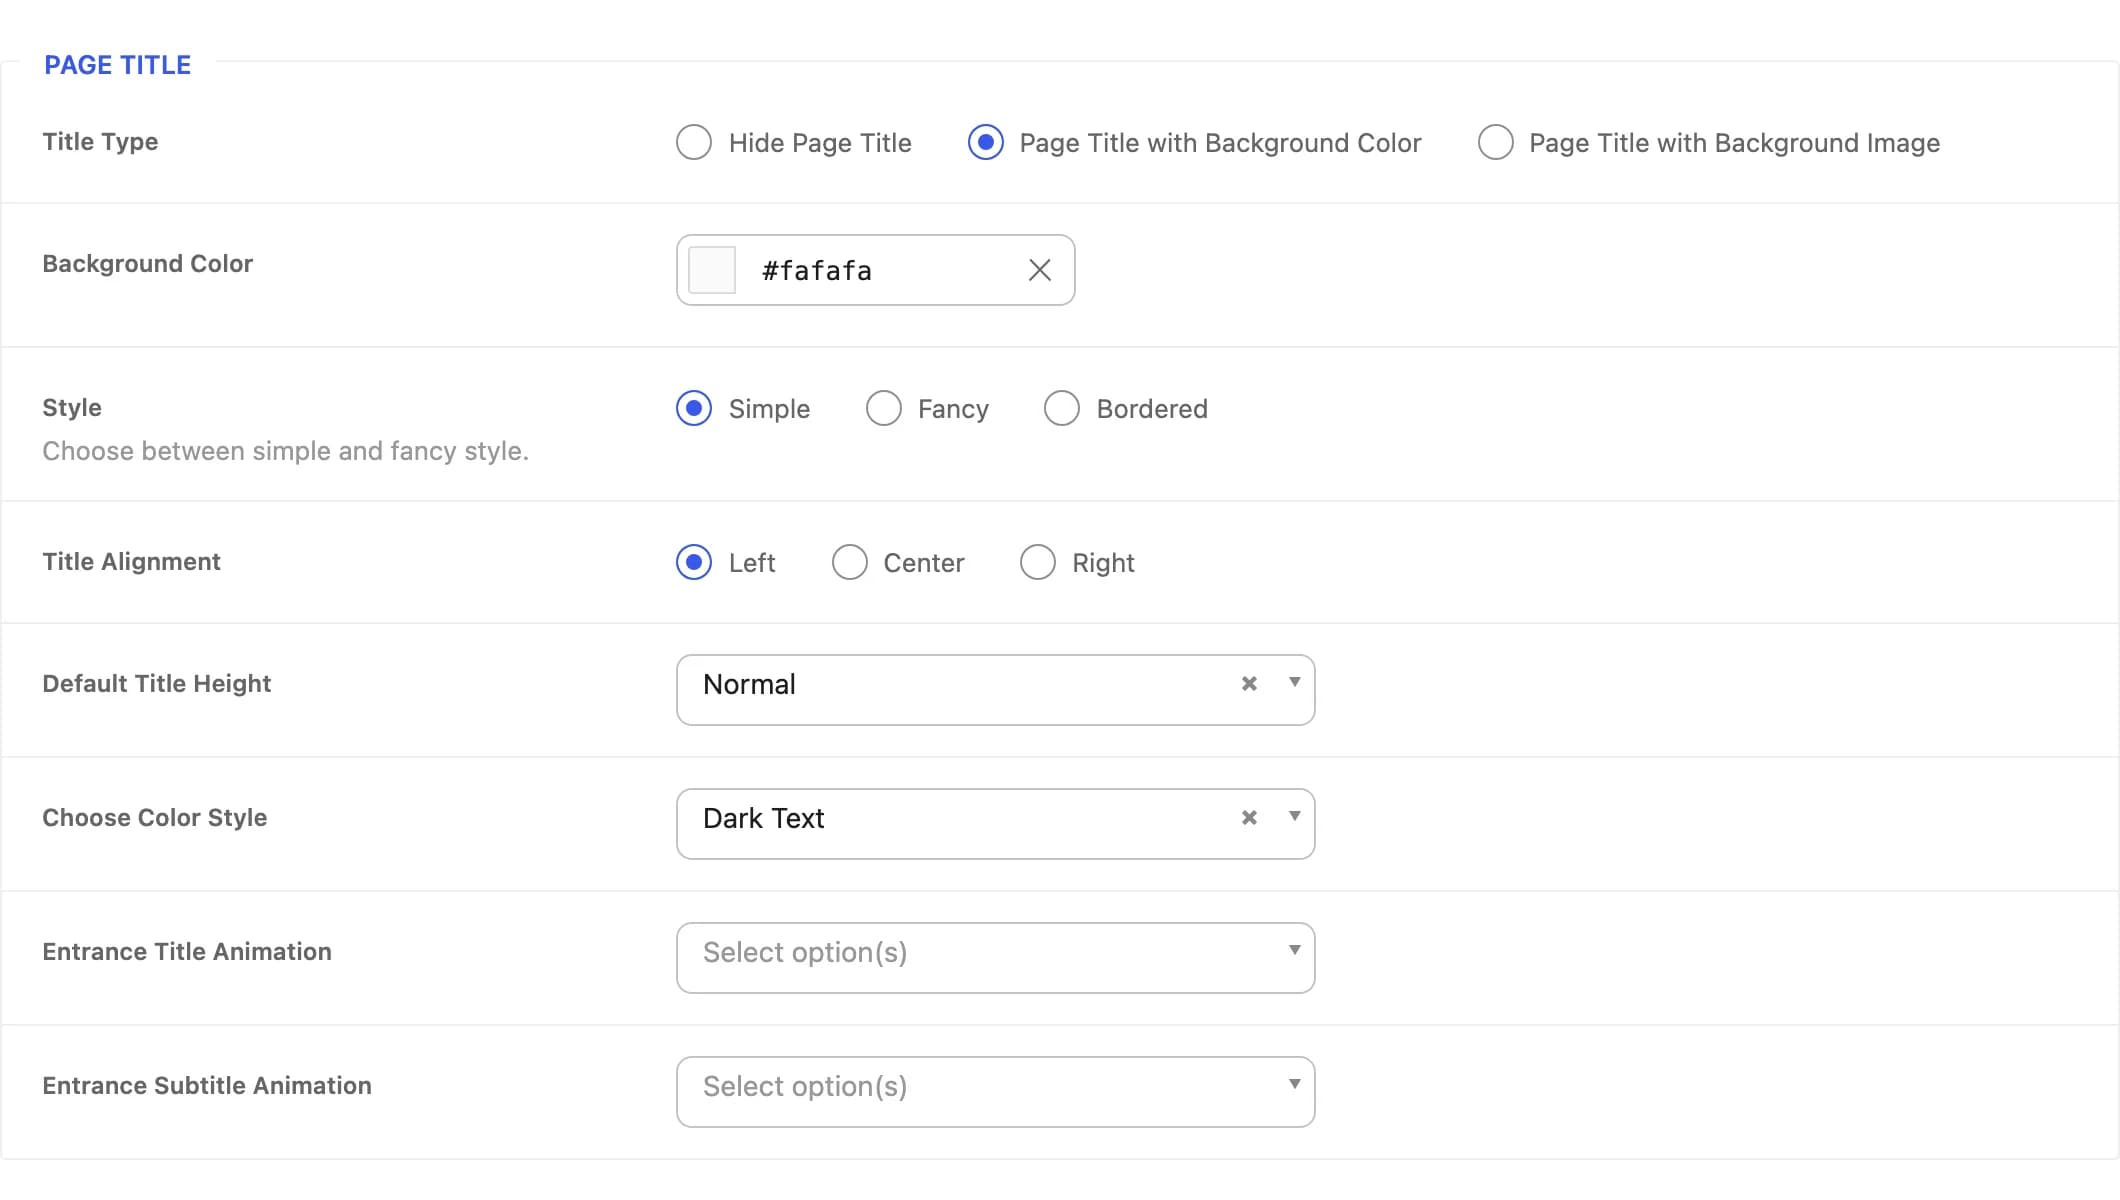
Task: Set title alignment to Left
Action: tap(694, 562)
